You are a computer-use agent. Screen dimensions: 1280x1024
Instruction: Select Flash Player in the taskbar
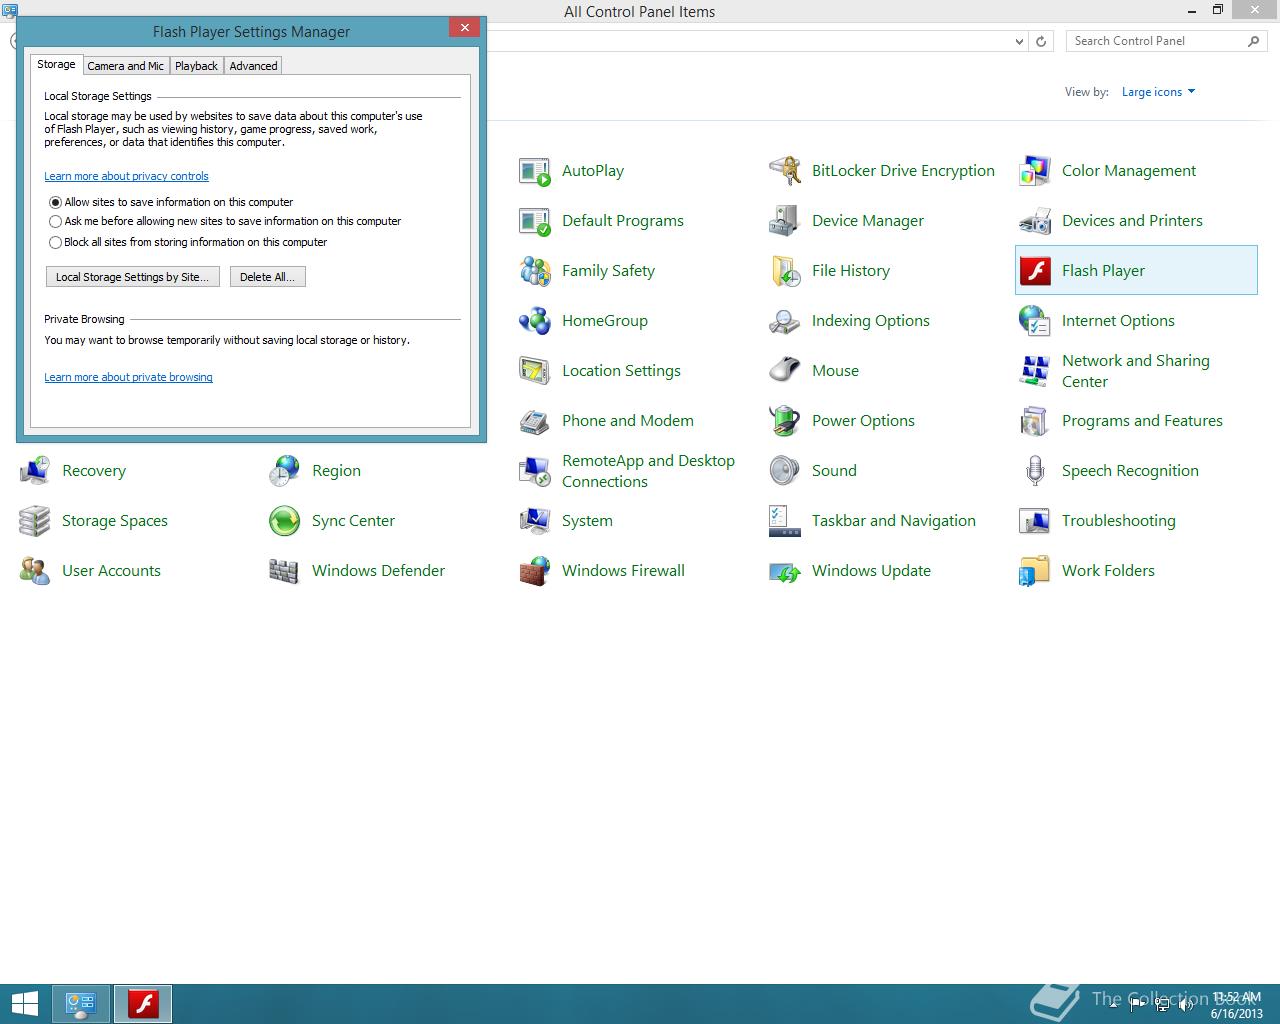tap(143, 1003)
